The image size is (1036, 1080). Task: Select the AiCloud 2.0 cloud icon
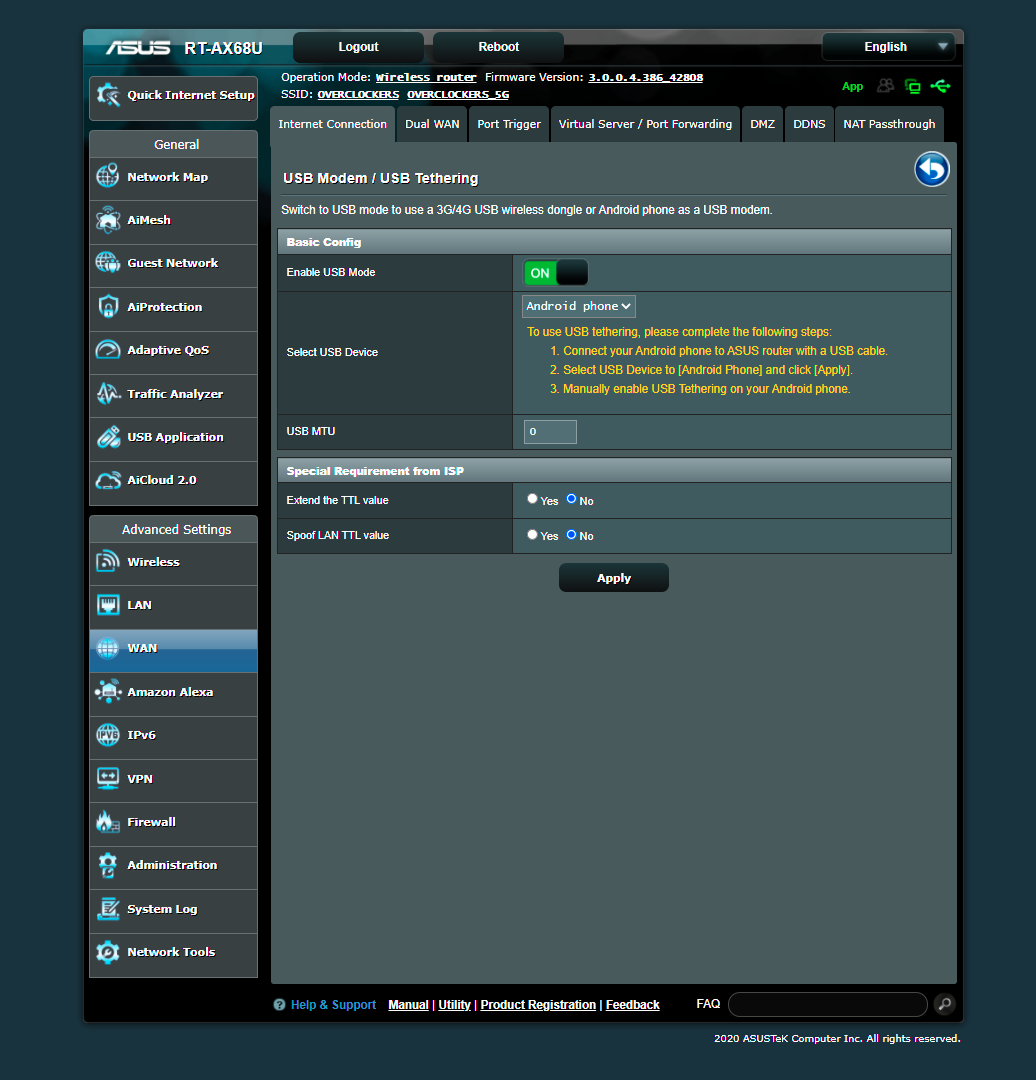pyautogui.click(x=108, y=480)
